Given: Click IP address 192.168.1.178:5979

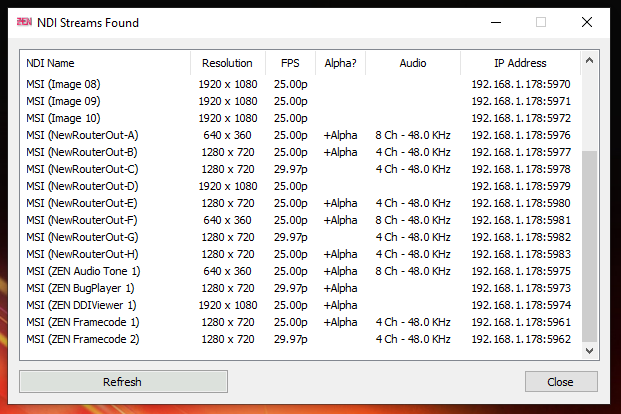Looking at the screenshot, I should (x=521, y=186).
